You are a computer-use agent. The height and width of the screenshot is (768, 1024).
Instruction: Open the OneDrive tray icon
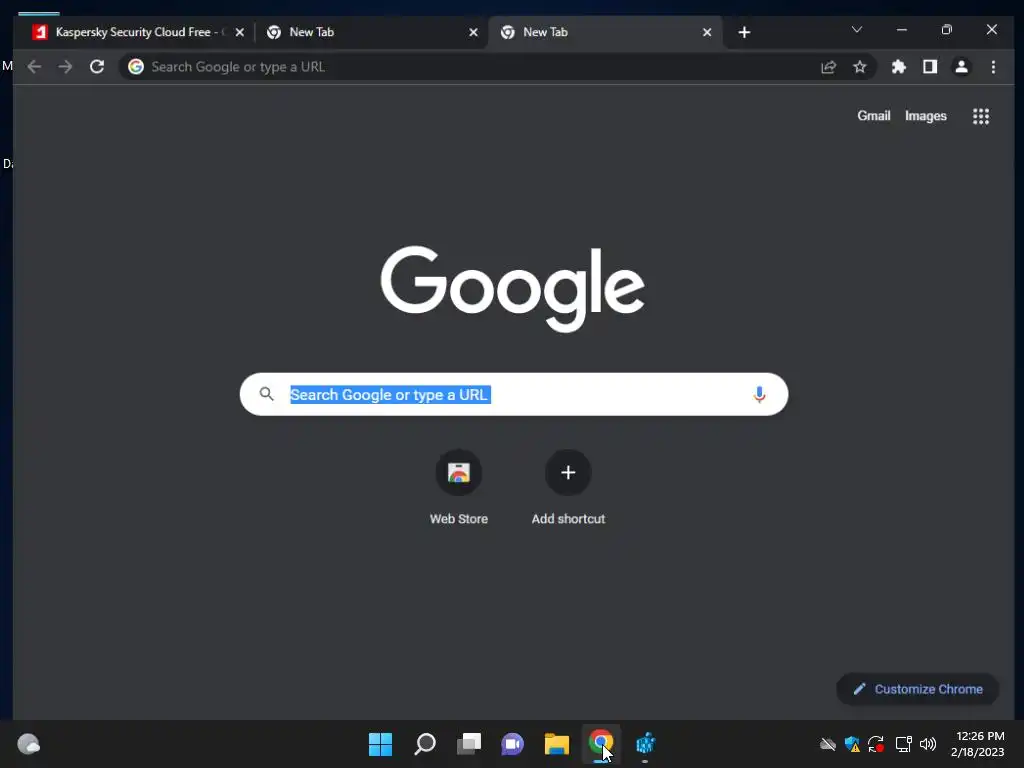tap(827, 744)
